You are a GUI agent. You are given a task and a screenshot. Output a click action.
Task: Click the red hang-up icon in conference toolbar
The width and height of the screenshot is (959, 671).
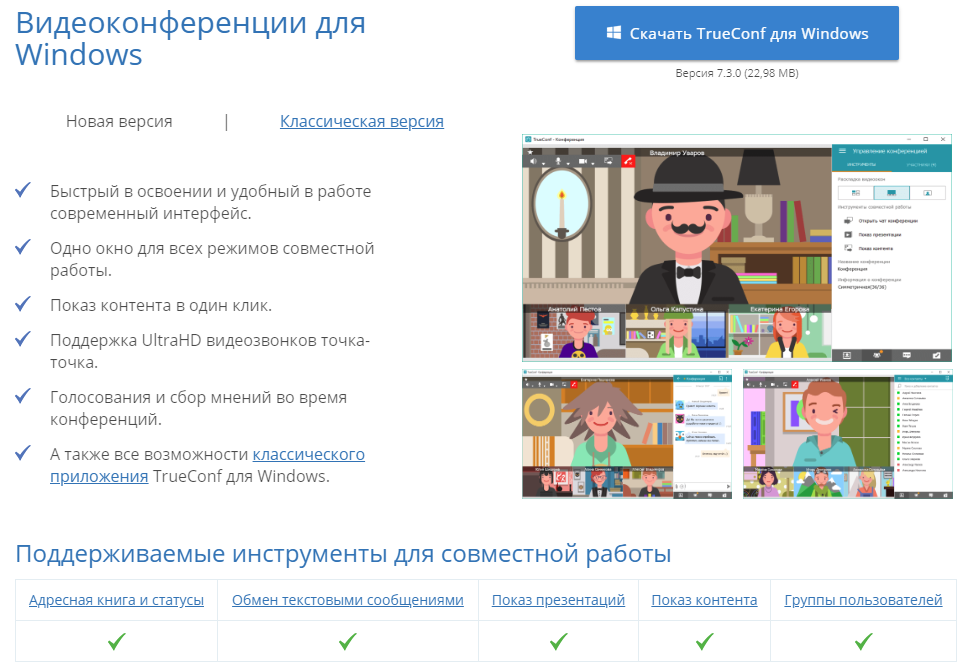[628, 160]
